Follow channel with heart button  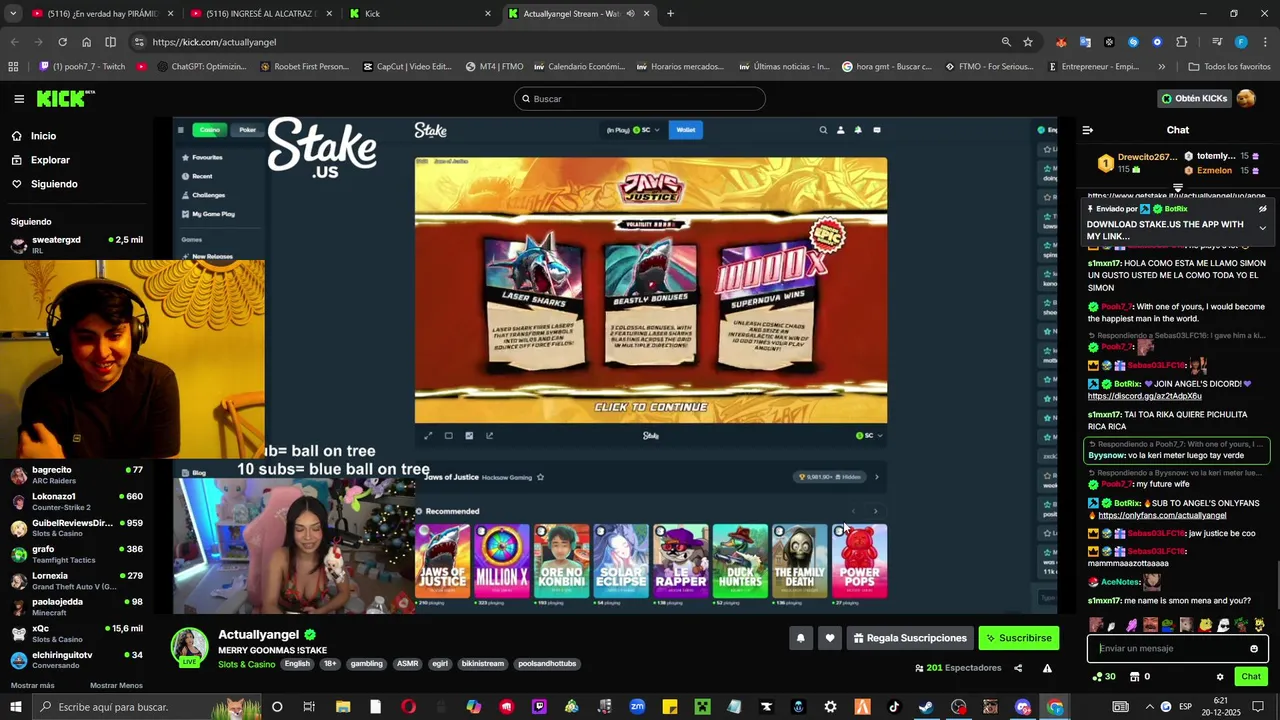tap(830, 638)
